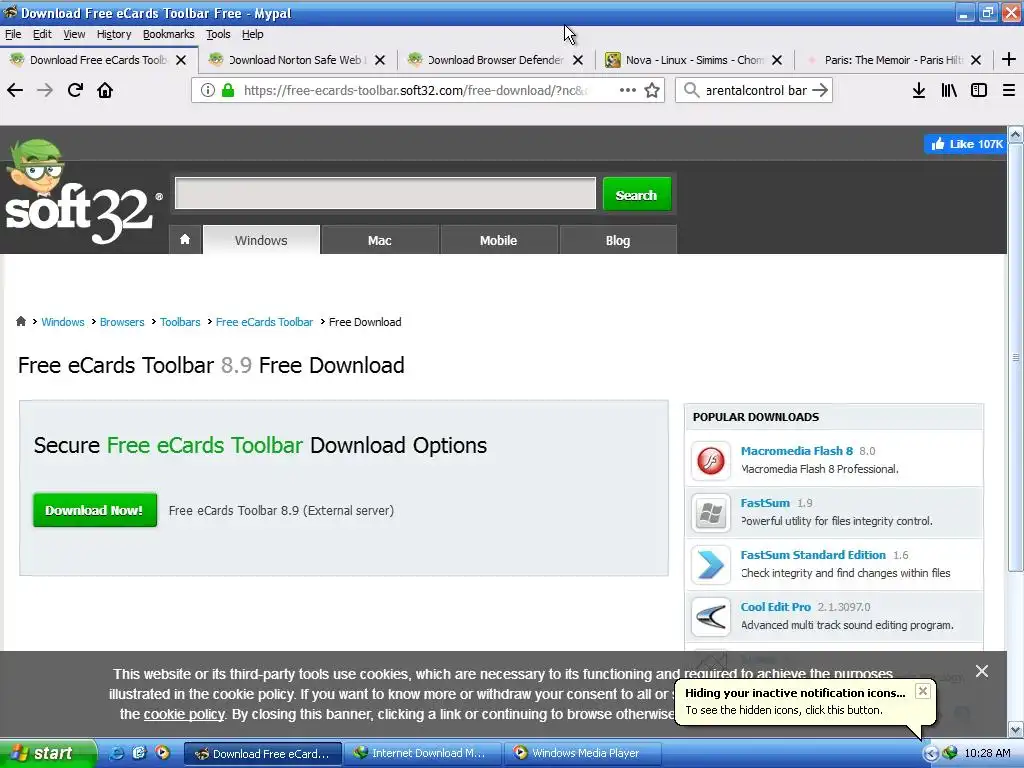
Task: Close the Download Norton Safe Web tab
Action: (x=380, y=60)
